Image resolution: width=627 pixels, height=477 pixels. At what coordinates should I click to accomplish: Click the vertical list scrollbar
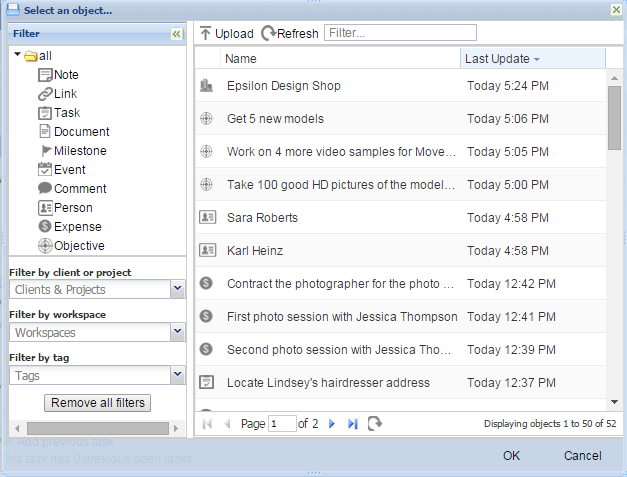pyautogui.click(x=614, y=113)
